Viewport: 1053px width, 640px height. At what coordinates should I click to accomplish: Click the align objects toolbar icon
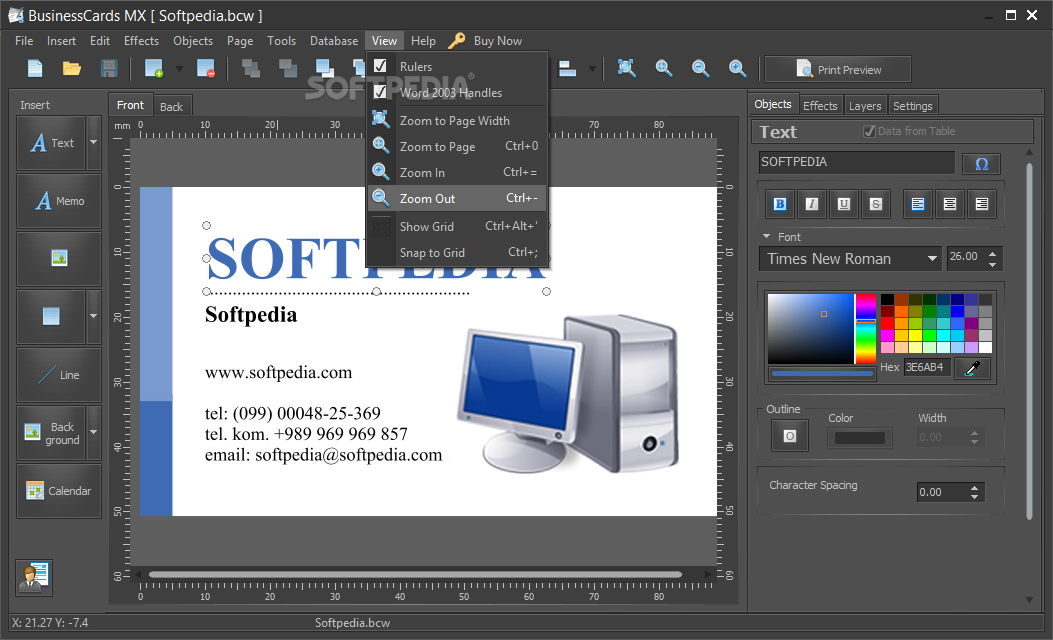567,68
